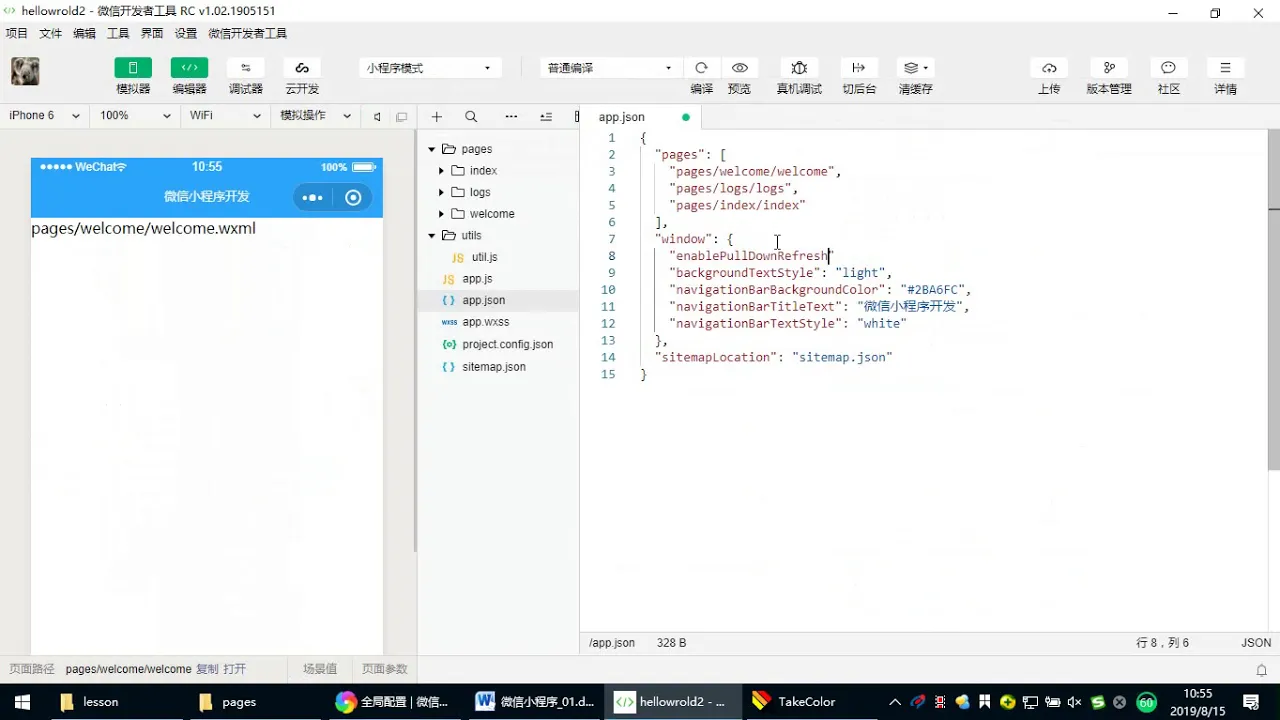
Task: Click the simulator capsule close circle
Action: [353, 197]
